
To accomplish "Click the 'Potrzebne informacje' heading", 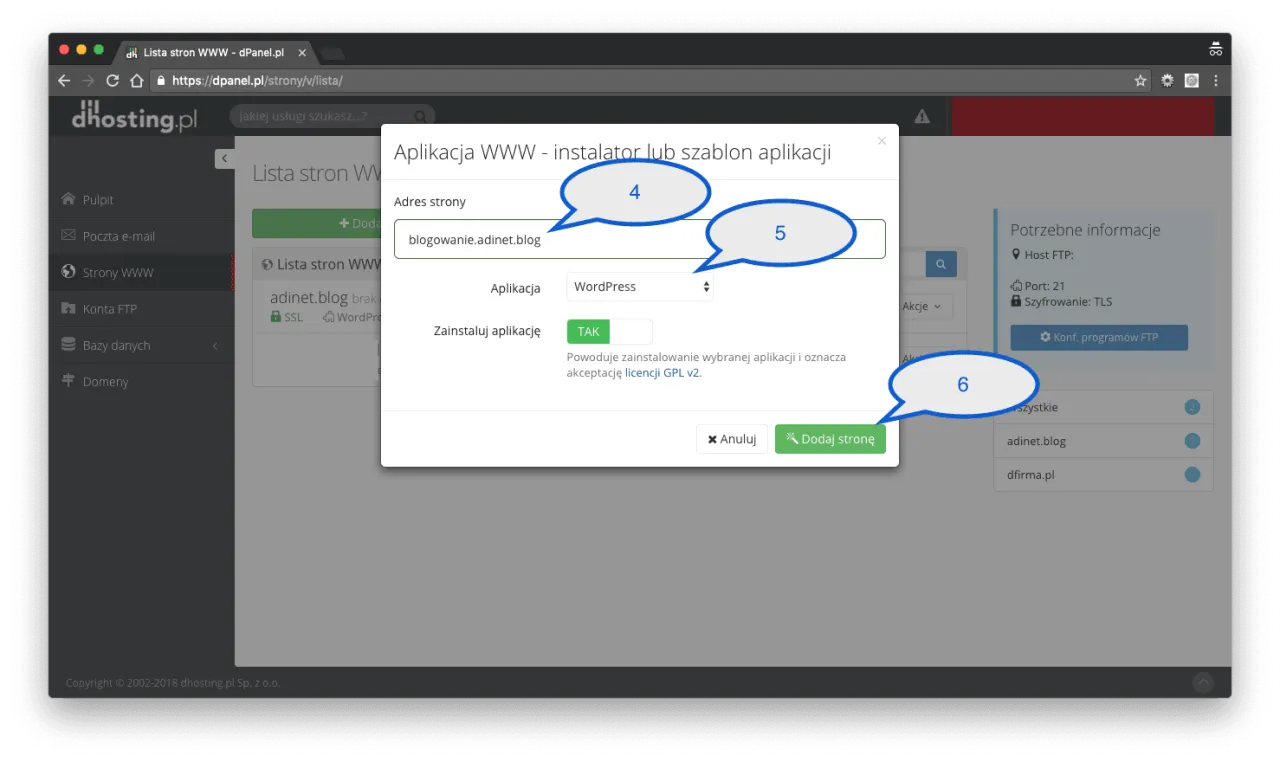I will [1085, 230].
